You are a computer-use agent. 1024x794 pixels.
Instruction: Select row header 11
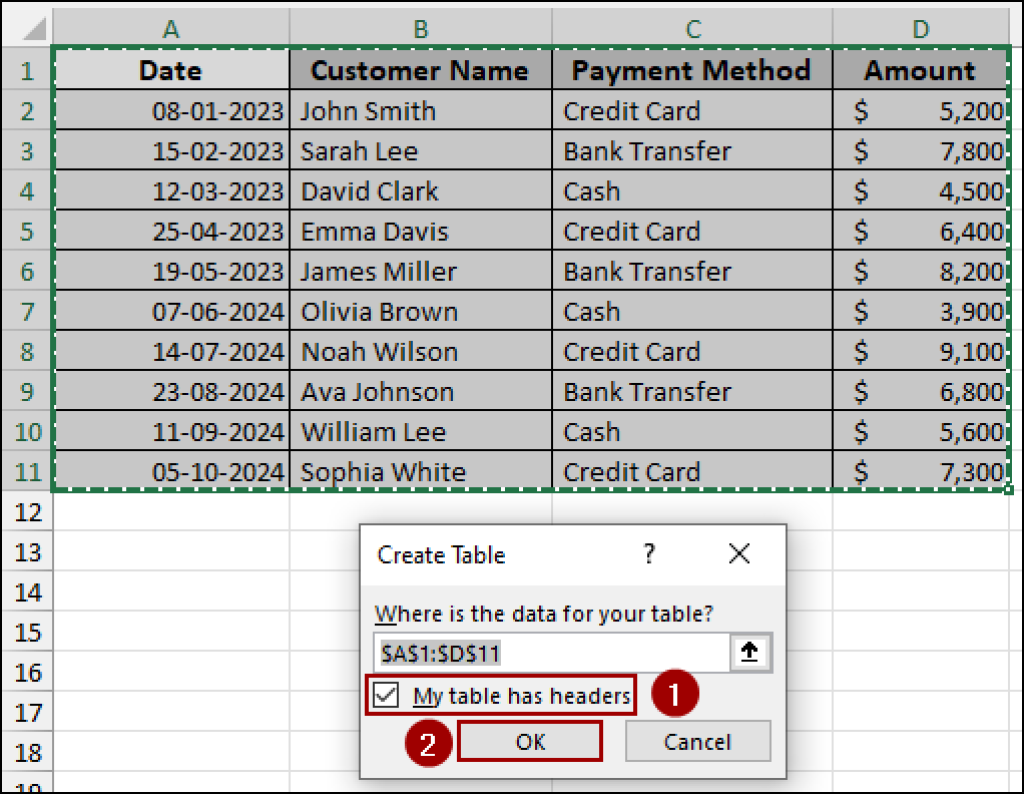27,471
